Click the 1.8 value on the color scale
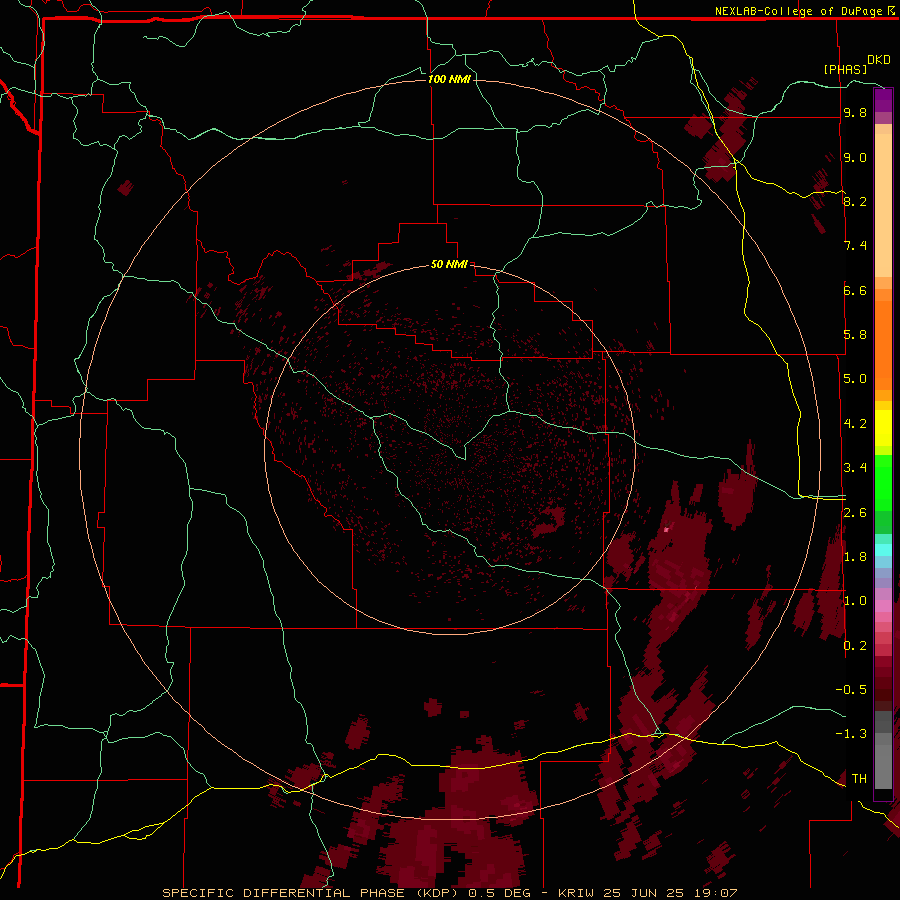Viewport: 900px width, 900px height. pos(855,557)
